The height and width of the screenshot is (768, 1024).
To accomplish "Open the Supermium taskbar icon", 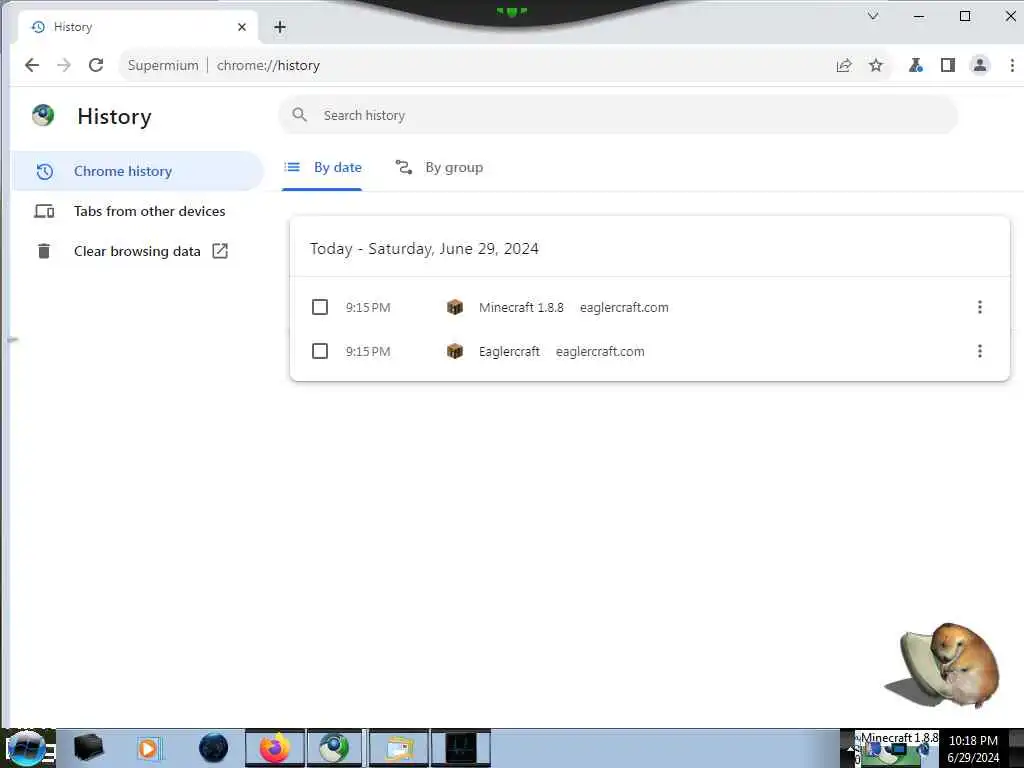I will 334,748.
